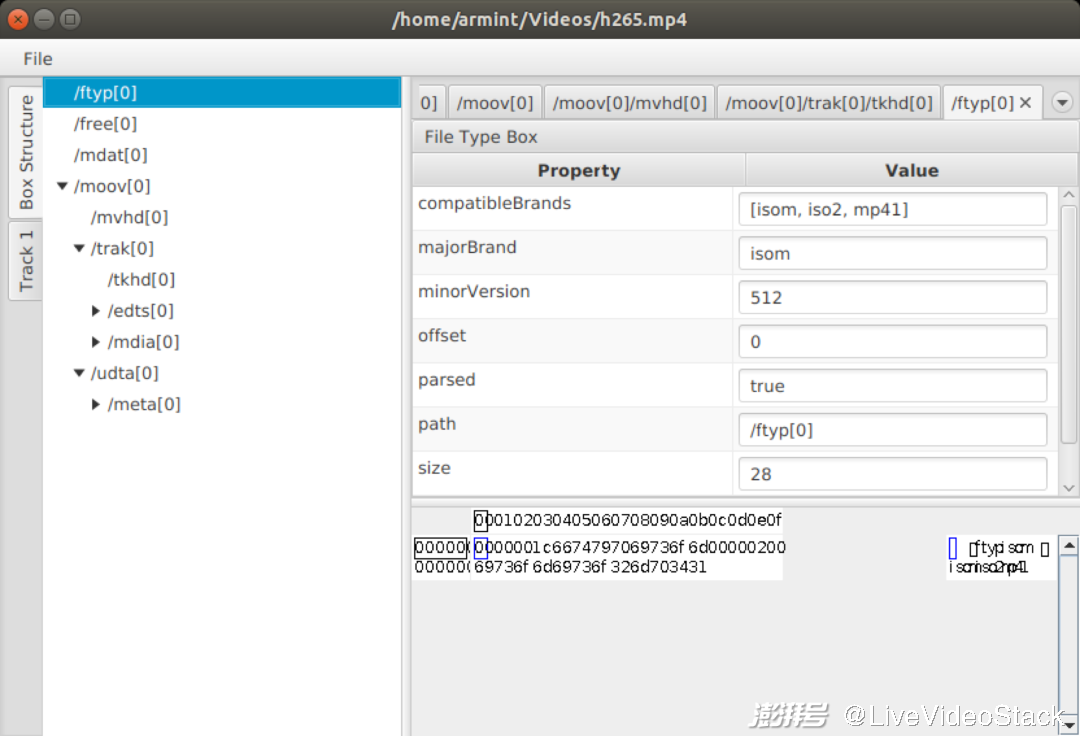Click the hex viewer scroll up arrow
The width and height of the screenshot is (1080, 736).
1068,546
